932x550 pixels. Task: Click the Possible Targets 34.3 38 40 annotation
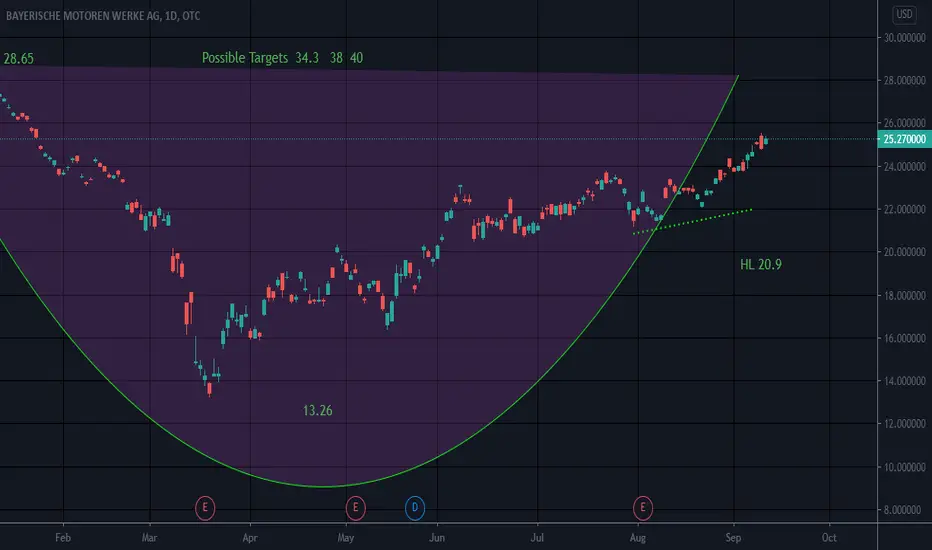(282, 58)
